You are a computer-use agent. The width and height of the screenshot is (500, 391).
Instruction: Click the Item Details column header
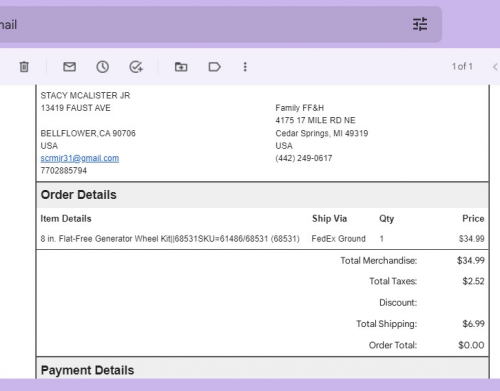pos(66,219)
